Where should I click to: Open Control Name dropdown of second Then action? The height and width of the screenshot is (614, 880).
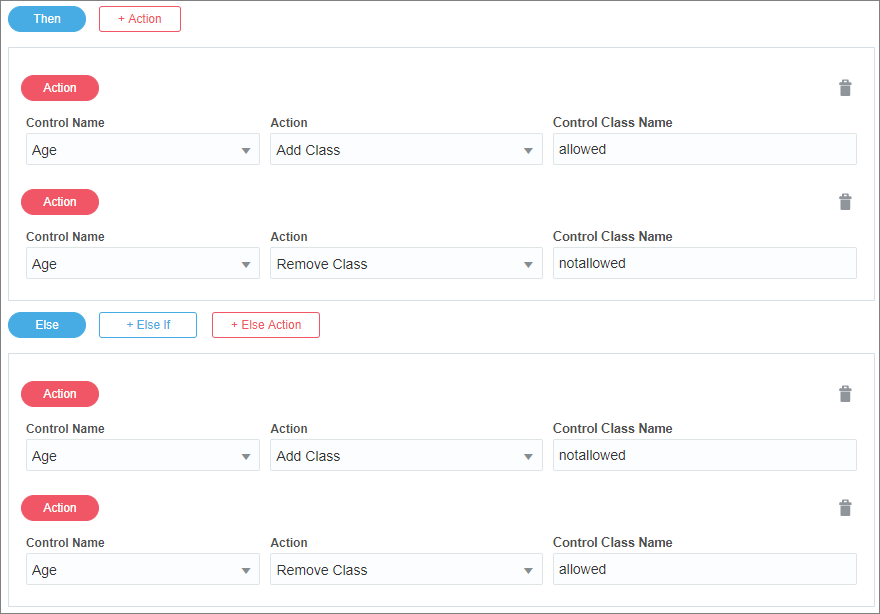(x=142, y=264)
